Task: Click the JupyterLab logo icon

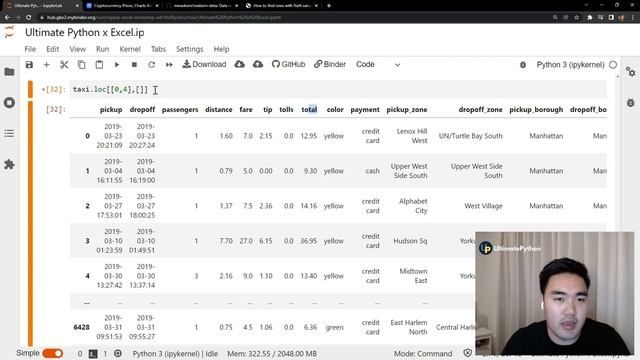Action: 9,32
